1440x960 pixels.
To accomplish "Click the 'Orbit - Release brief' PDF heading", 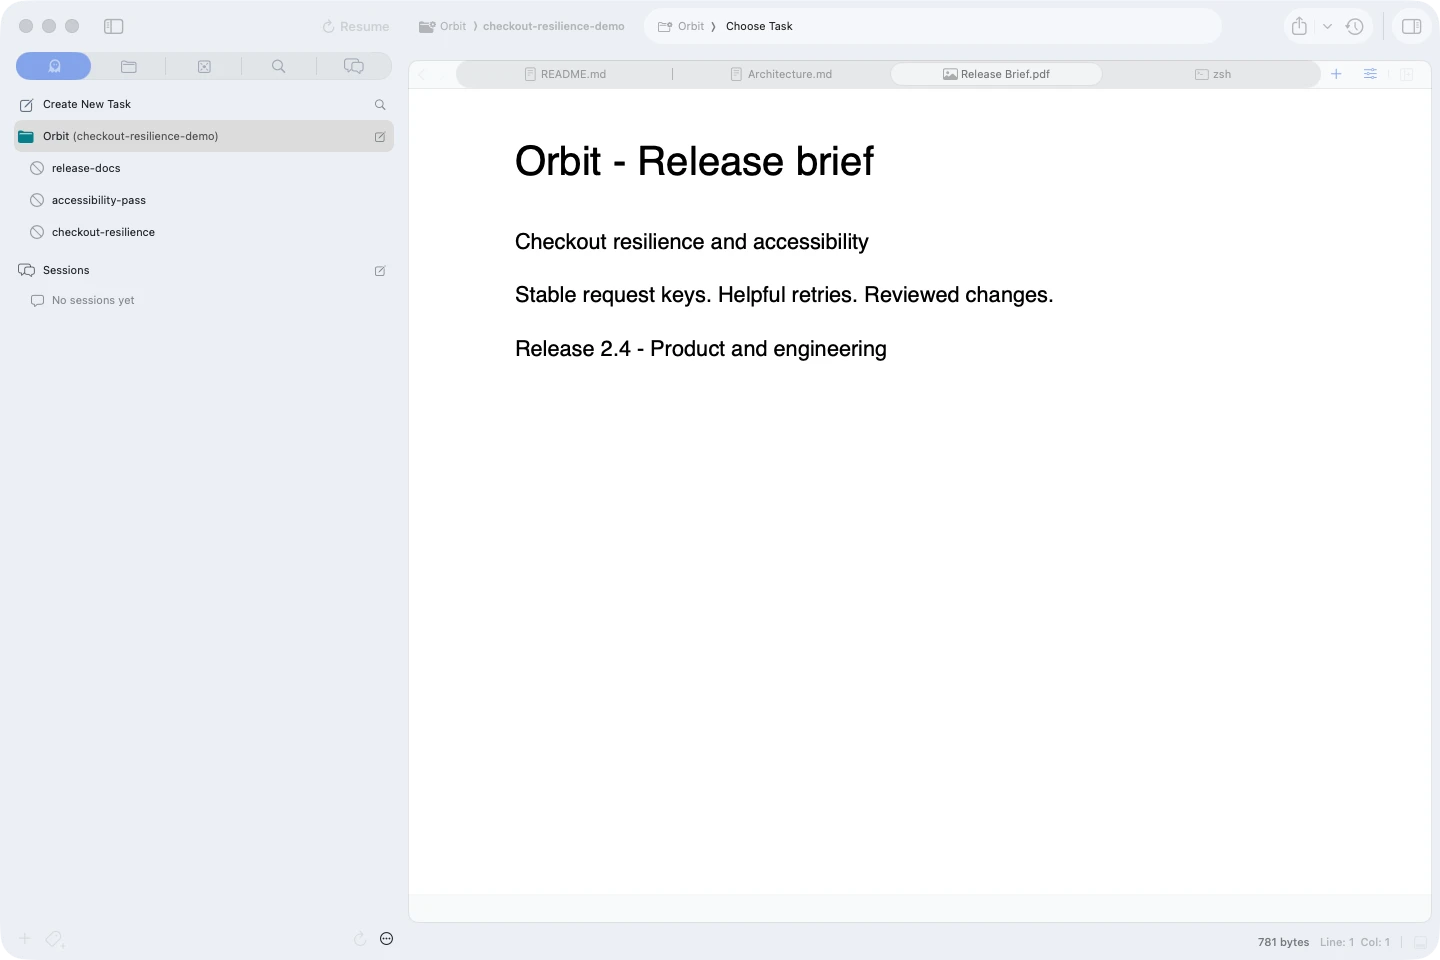I will [x=694, y=161].
